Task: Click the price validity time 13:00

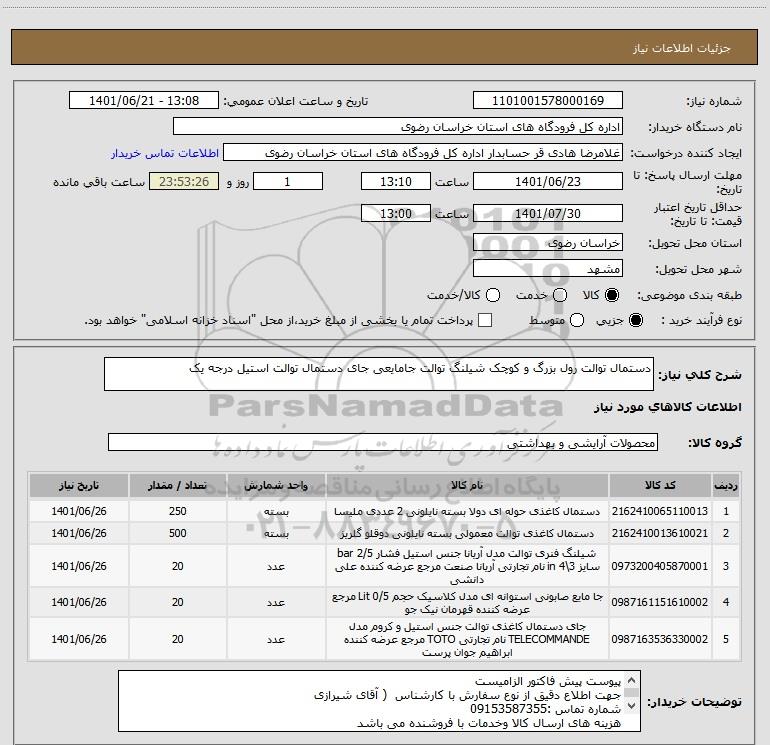Action: coord(396,213)
